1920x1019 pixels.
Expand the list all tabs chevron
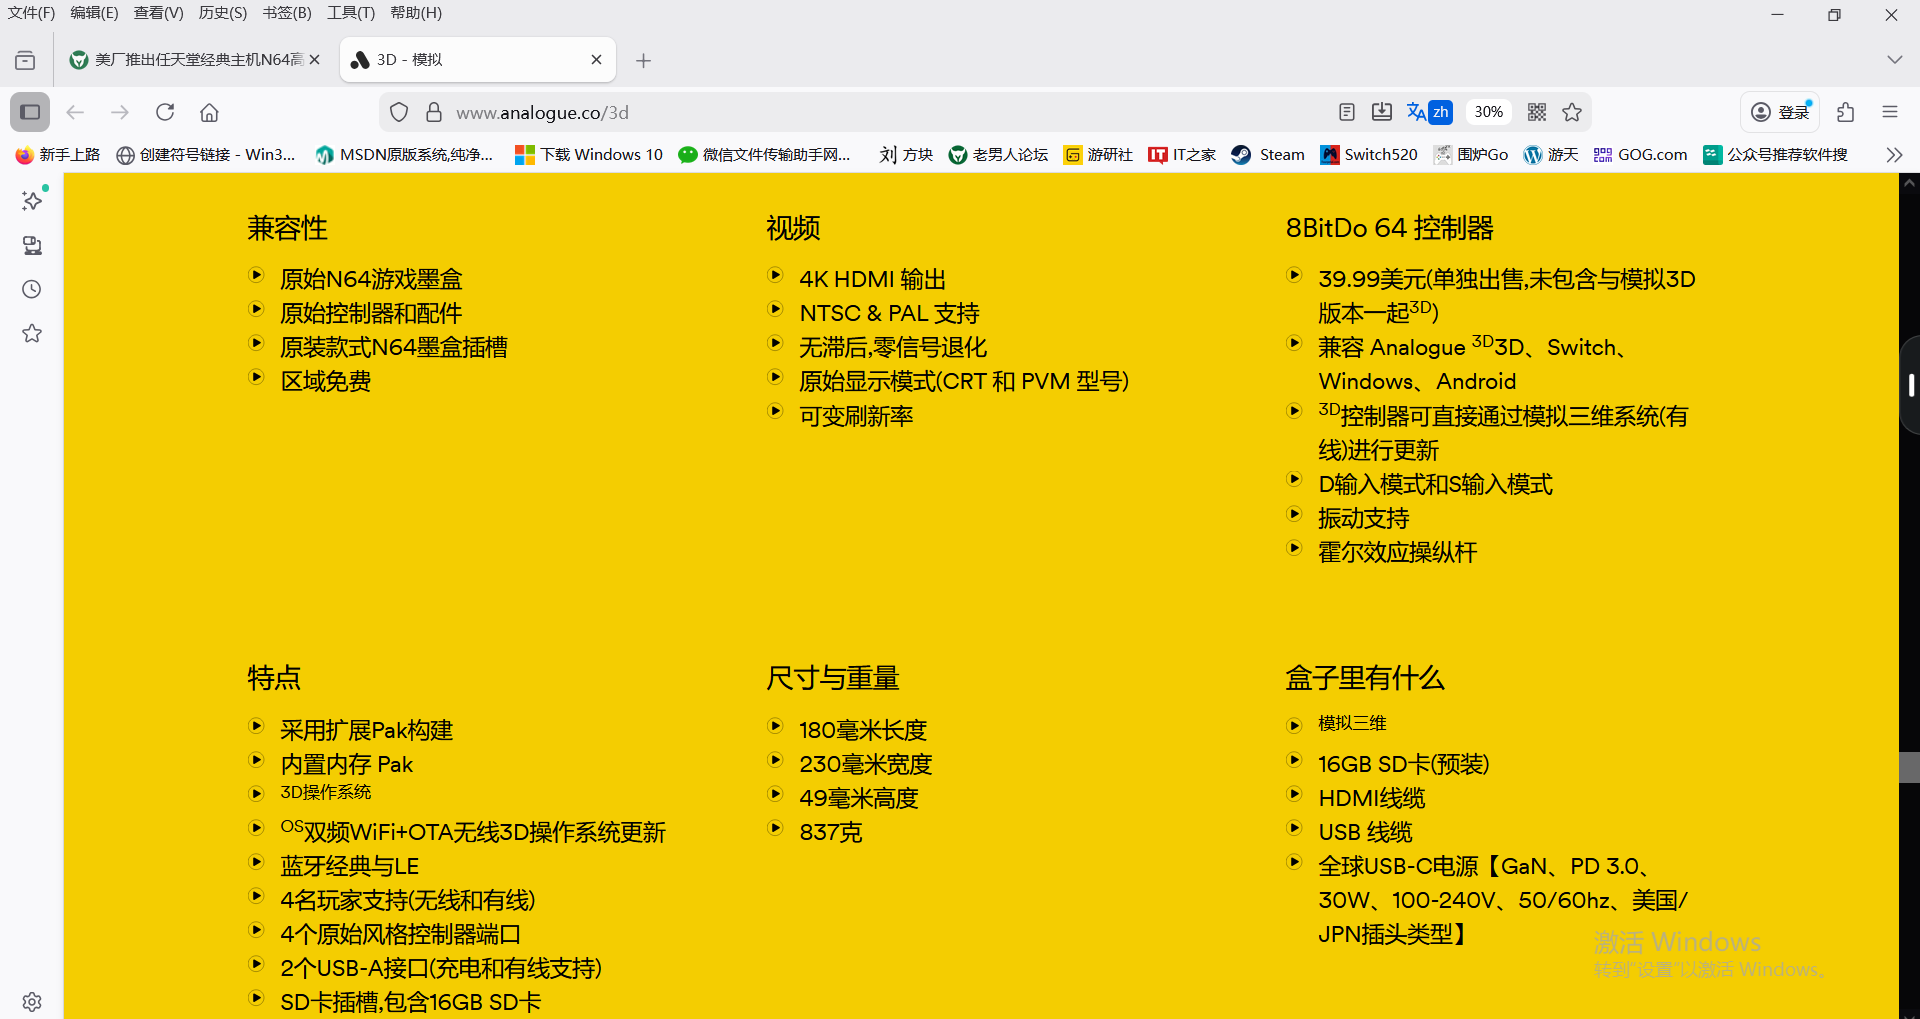click(x=1894, y=60)
